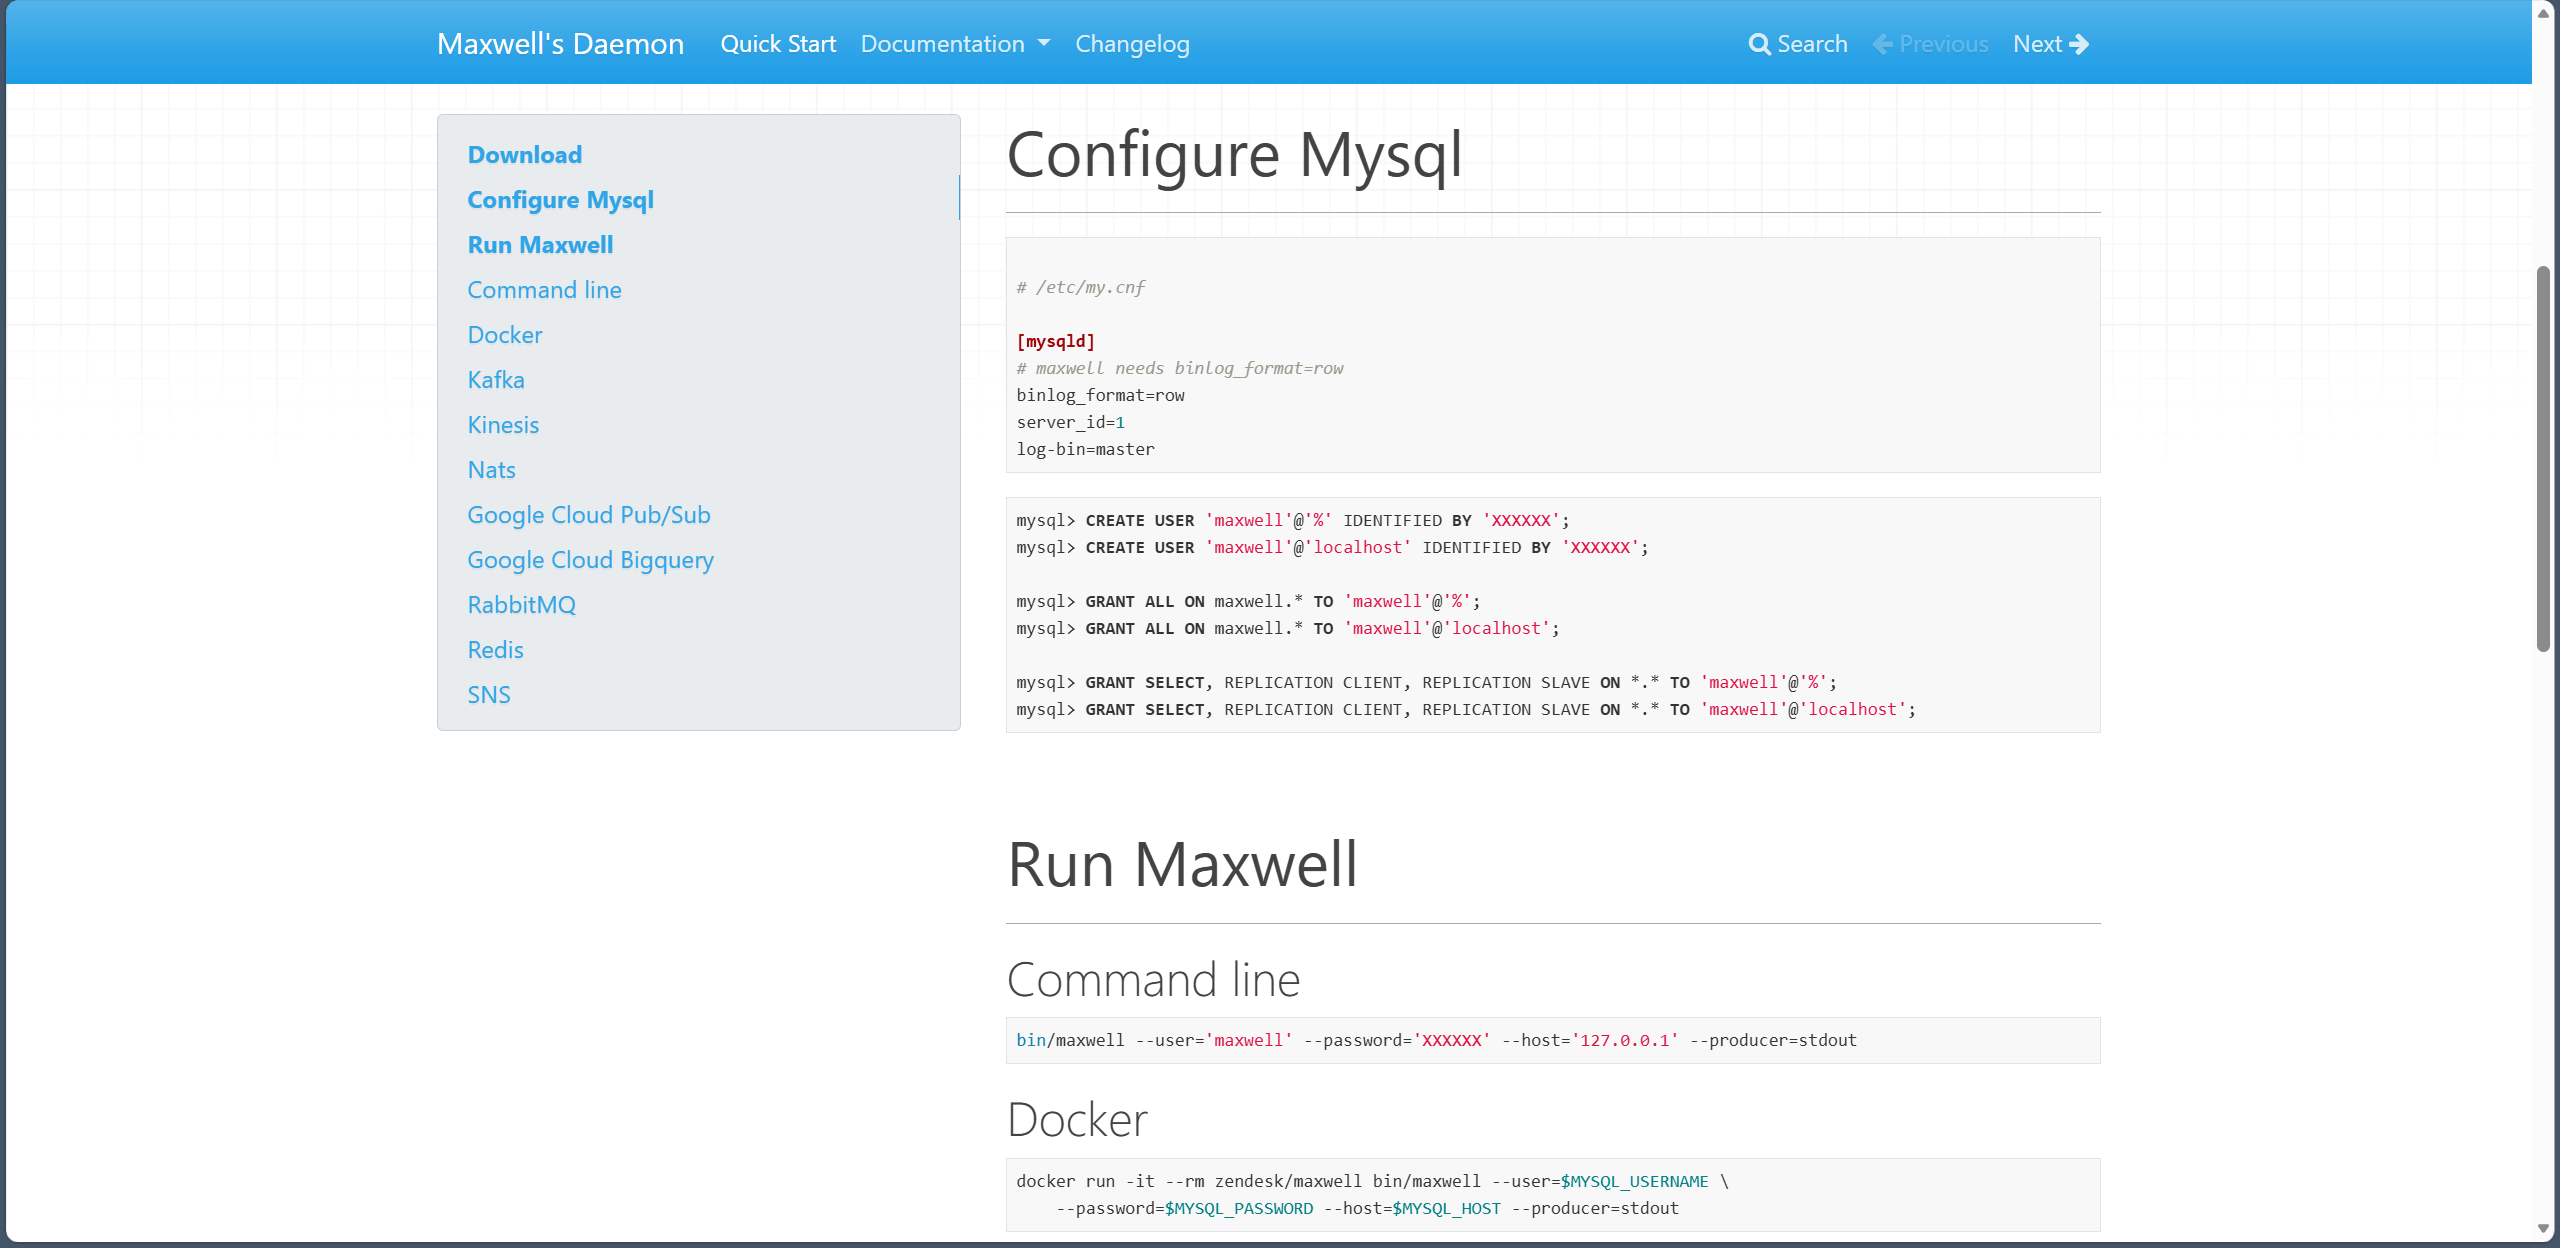
Task: Select Configure Mysql in sidebar
Action: (x=561, y=200)
